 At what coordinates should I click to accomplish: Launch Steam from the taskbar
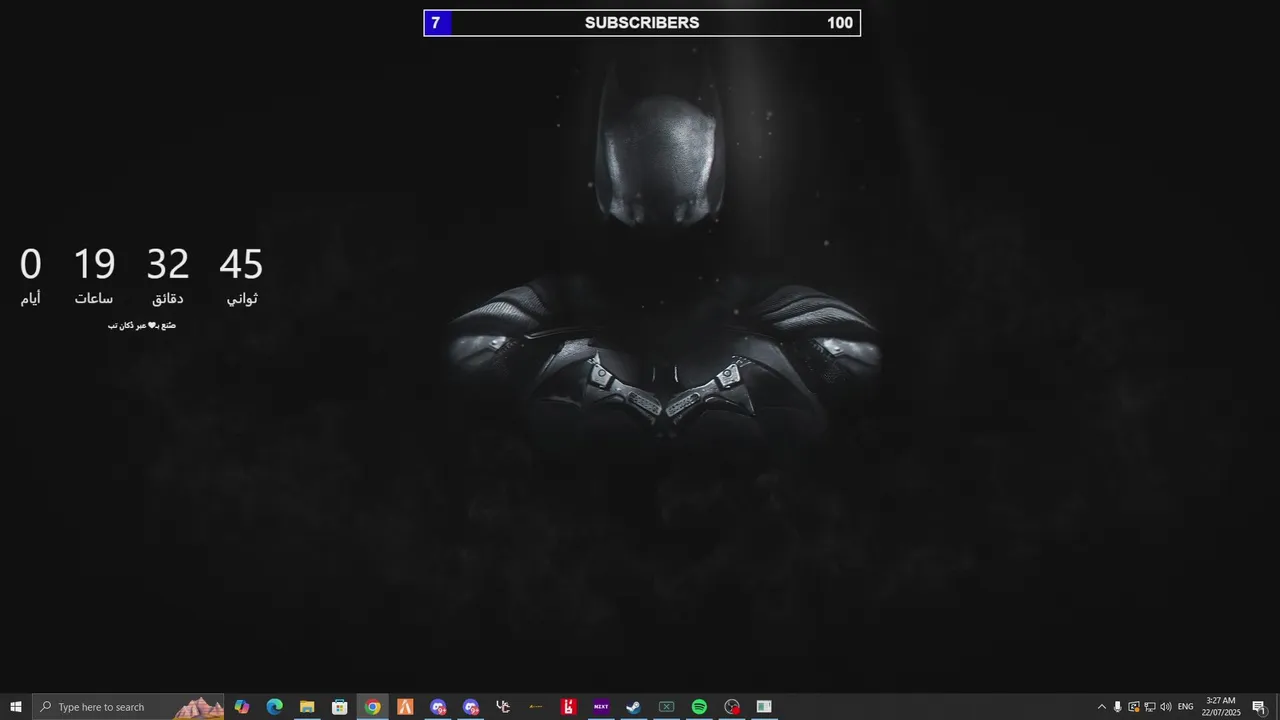634,707
